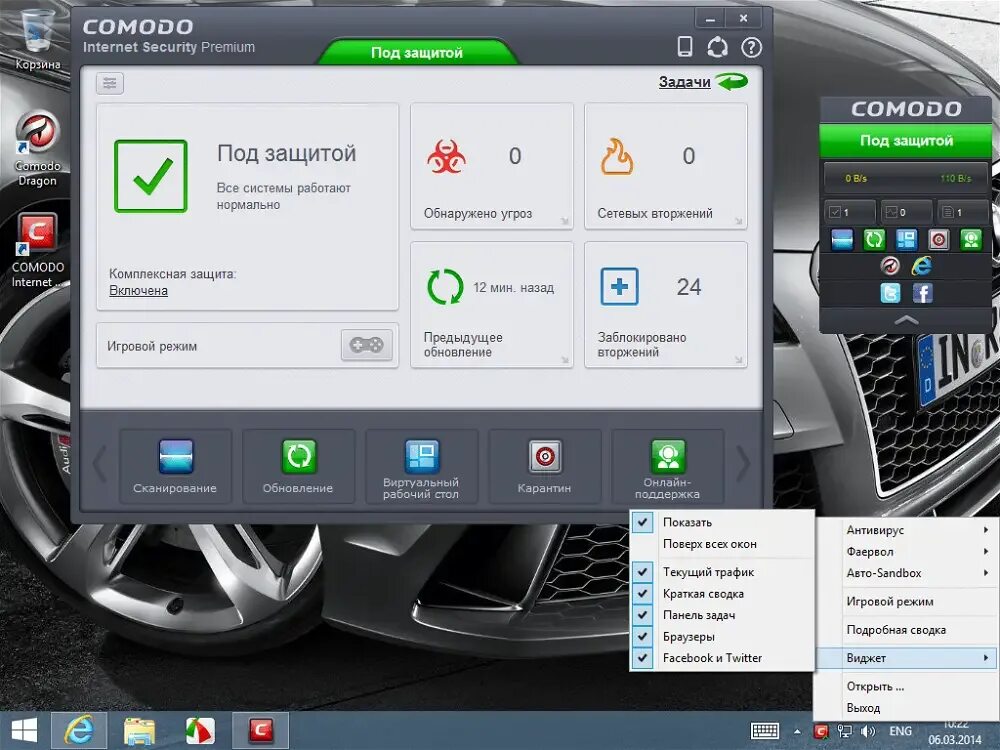Launch Виртуальный рабочий стол
The width and height of the screenshot is (1000, 750).
(x=421, y=466)
